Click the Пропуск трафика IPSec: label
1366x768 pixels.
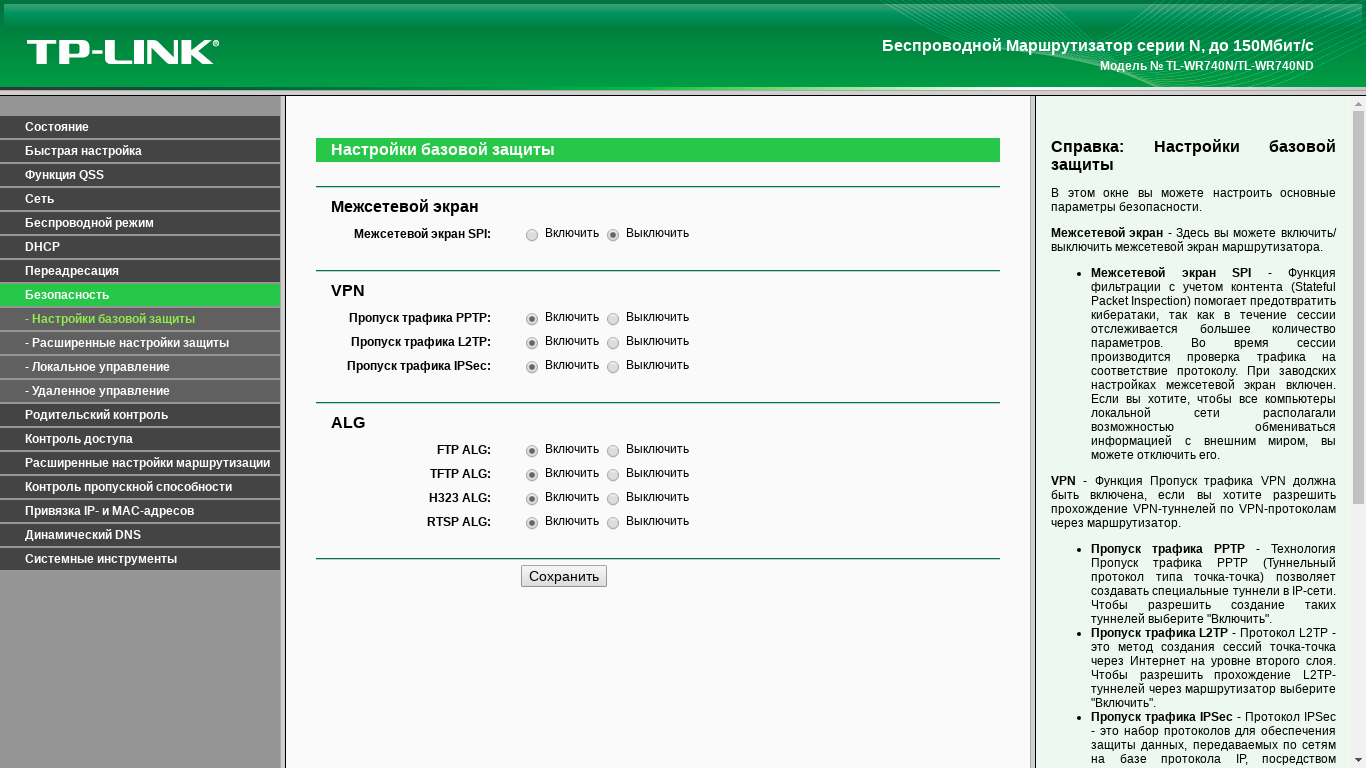tap(419, 366)
